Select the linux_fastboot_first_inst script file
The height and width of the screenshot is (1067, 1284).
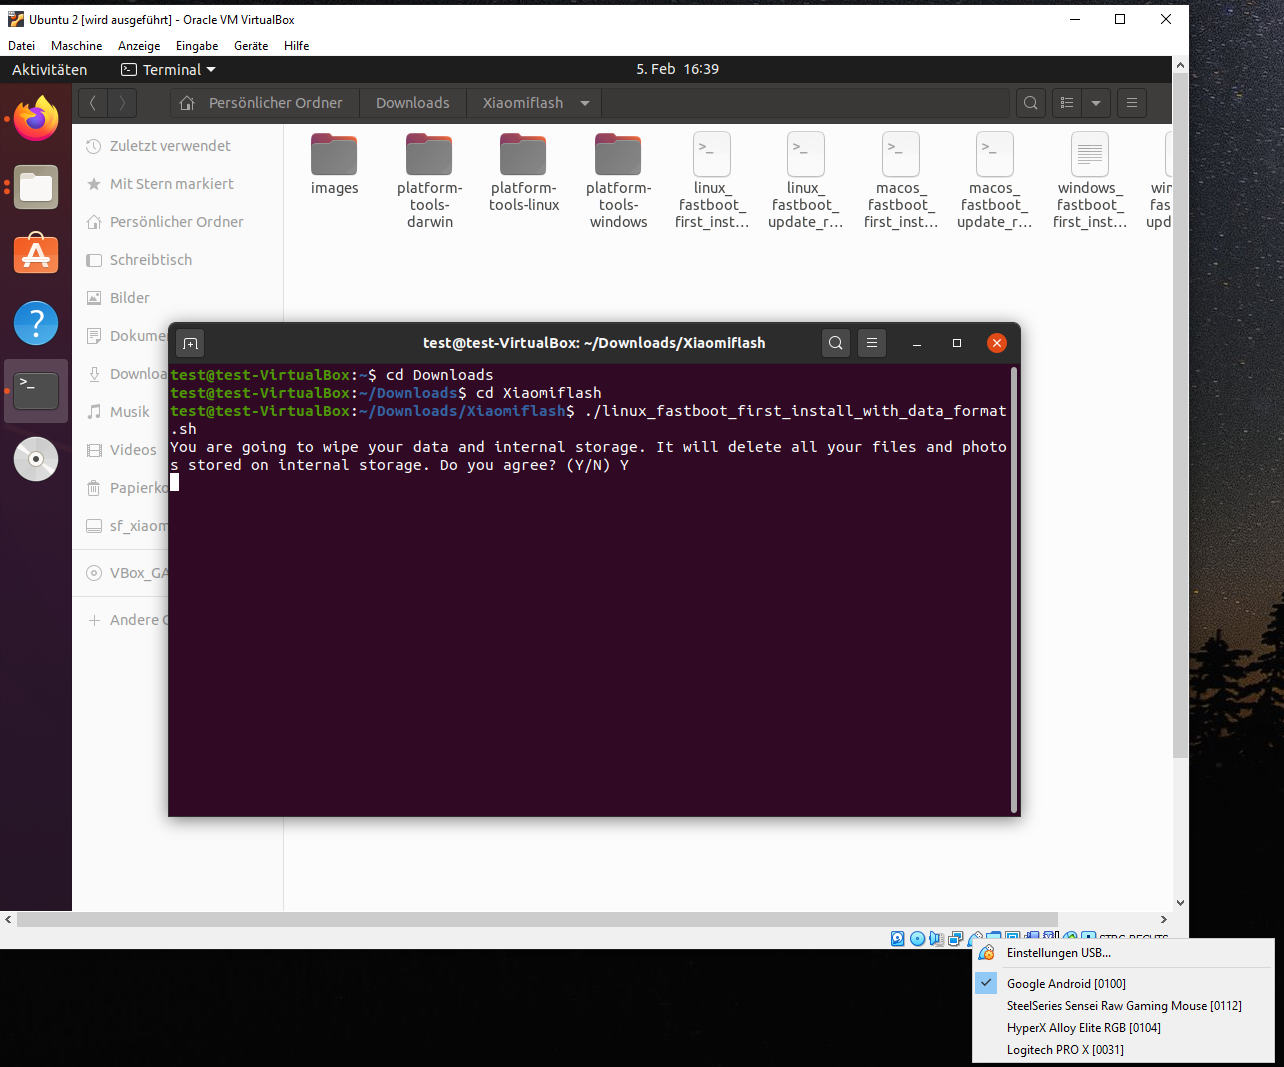point(712,181)
